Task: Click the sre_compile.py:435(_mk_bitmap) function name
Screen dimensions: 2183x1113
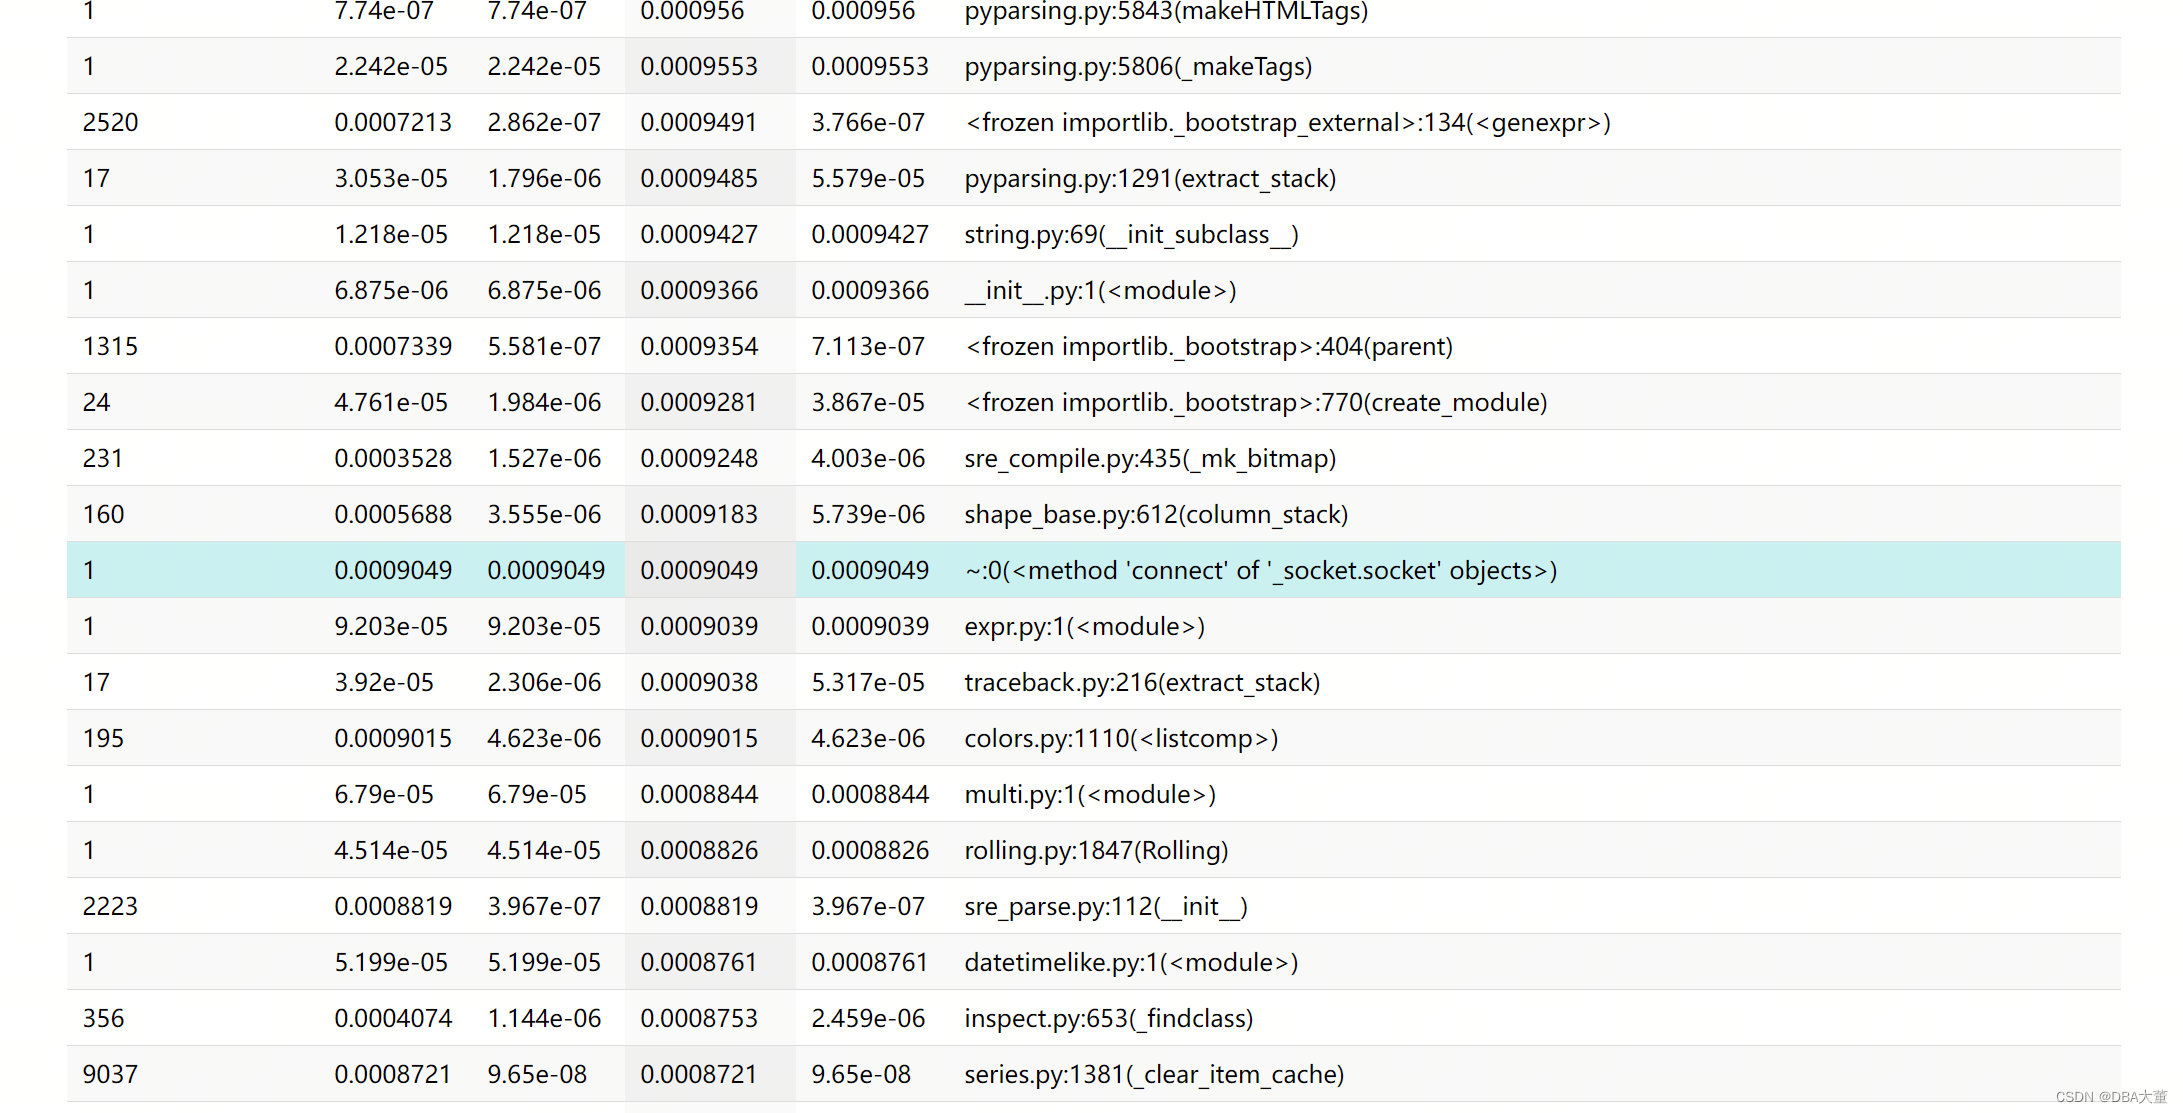Action: (1149, 458)
